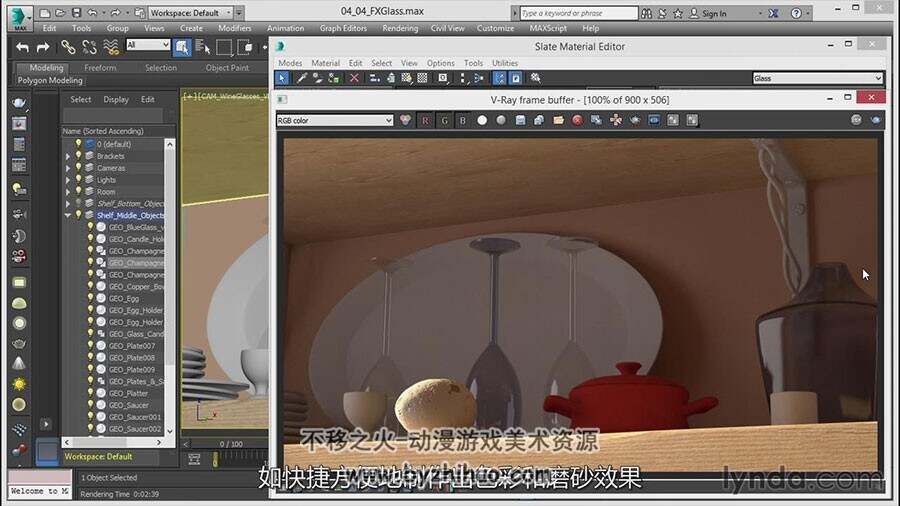Click the load image folder icon
Image resolution: width=900 pixels, height=506 pixels.
pyautogui.click(x=558, y=120)
